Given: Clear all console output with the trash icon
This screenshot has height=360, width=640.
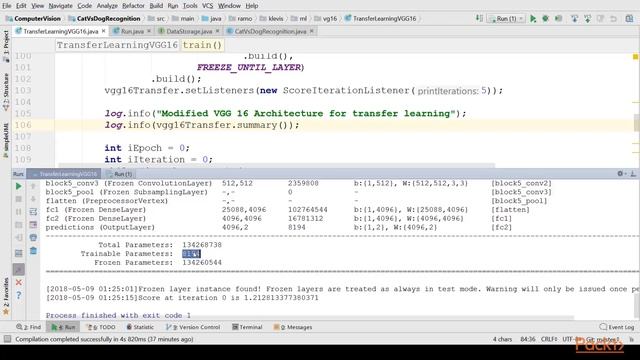Looking at the screenshot, I should pos(33,251).
